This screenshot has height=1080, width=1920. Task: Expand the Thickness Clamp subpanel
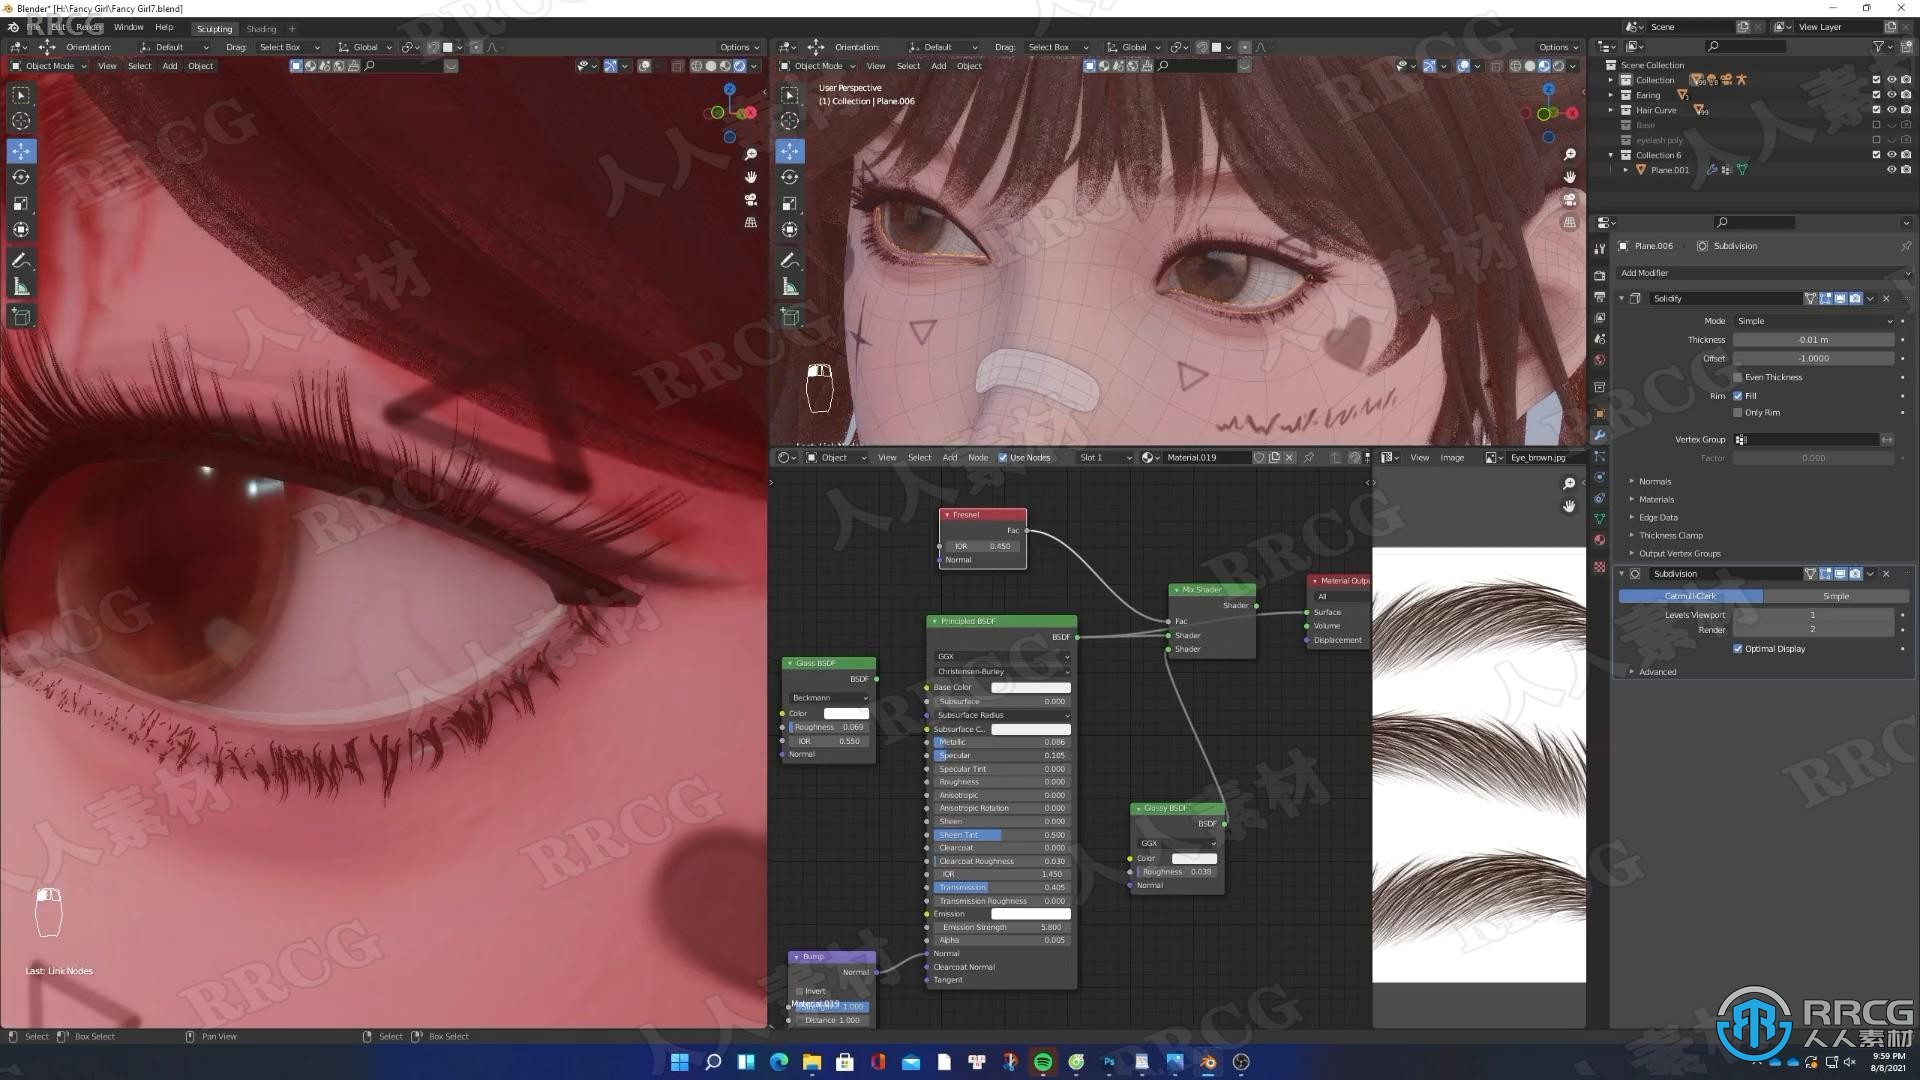[1670, 536]
